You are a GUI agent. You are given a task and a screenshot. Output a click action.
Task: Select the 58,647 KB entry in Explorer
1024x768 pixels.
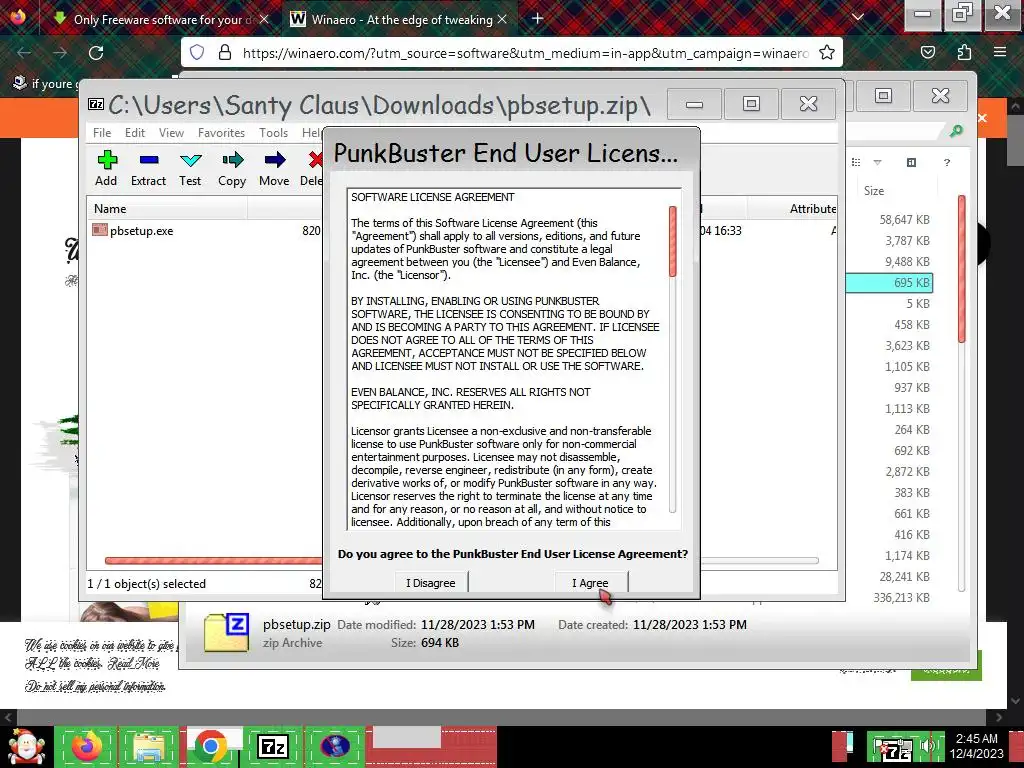(904, 219)
